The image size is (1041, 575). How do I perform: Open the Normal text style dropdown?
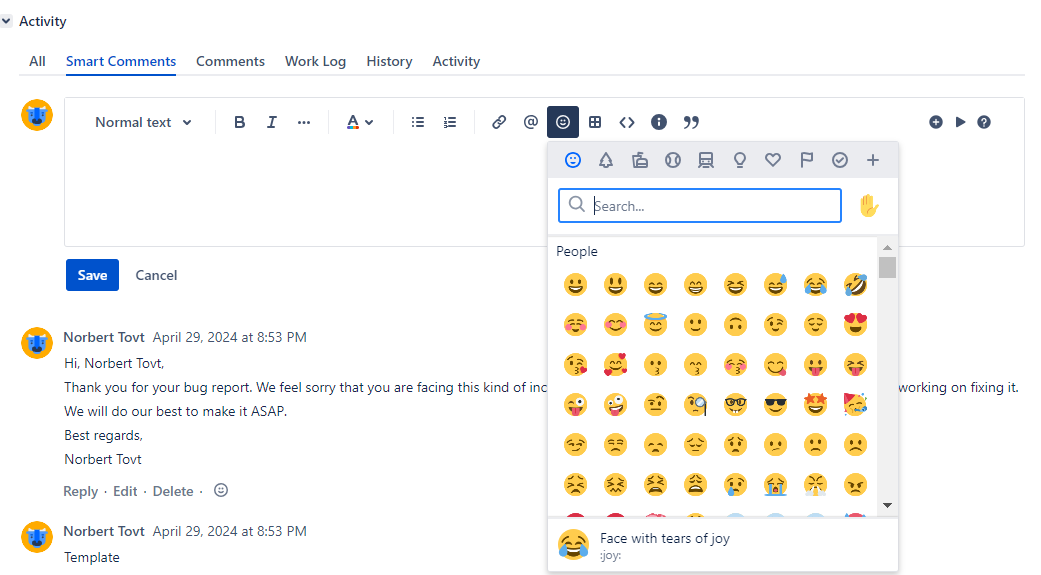pos(144,122)
